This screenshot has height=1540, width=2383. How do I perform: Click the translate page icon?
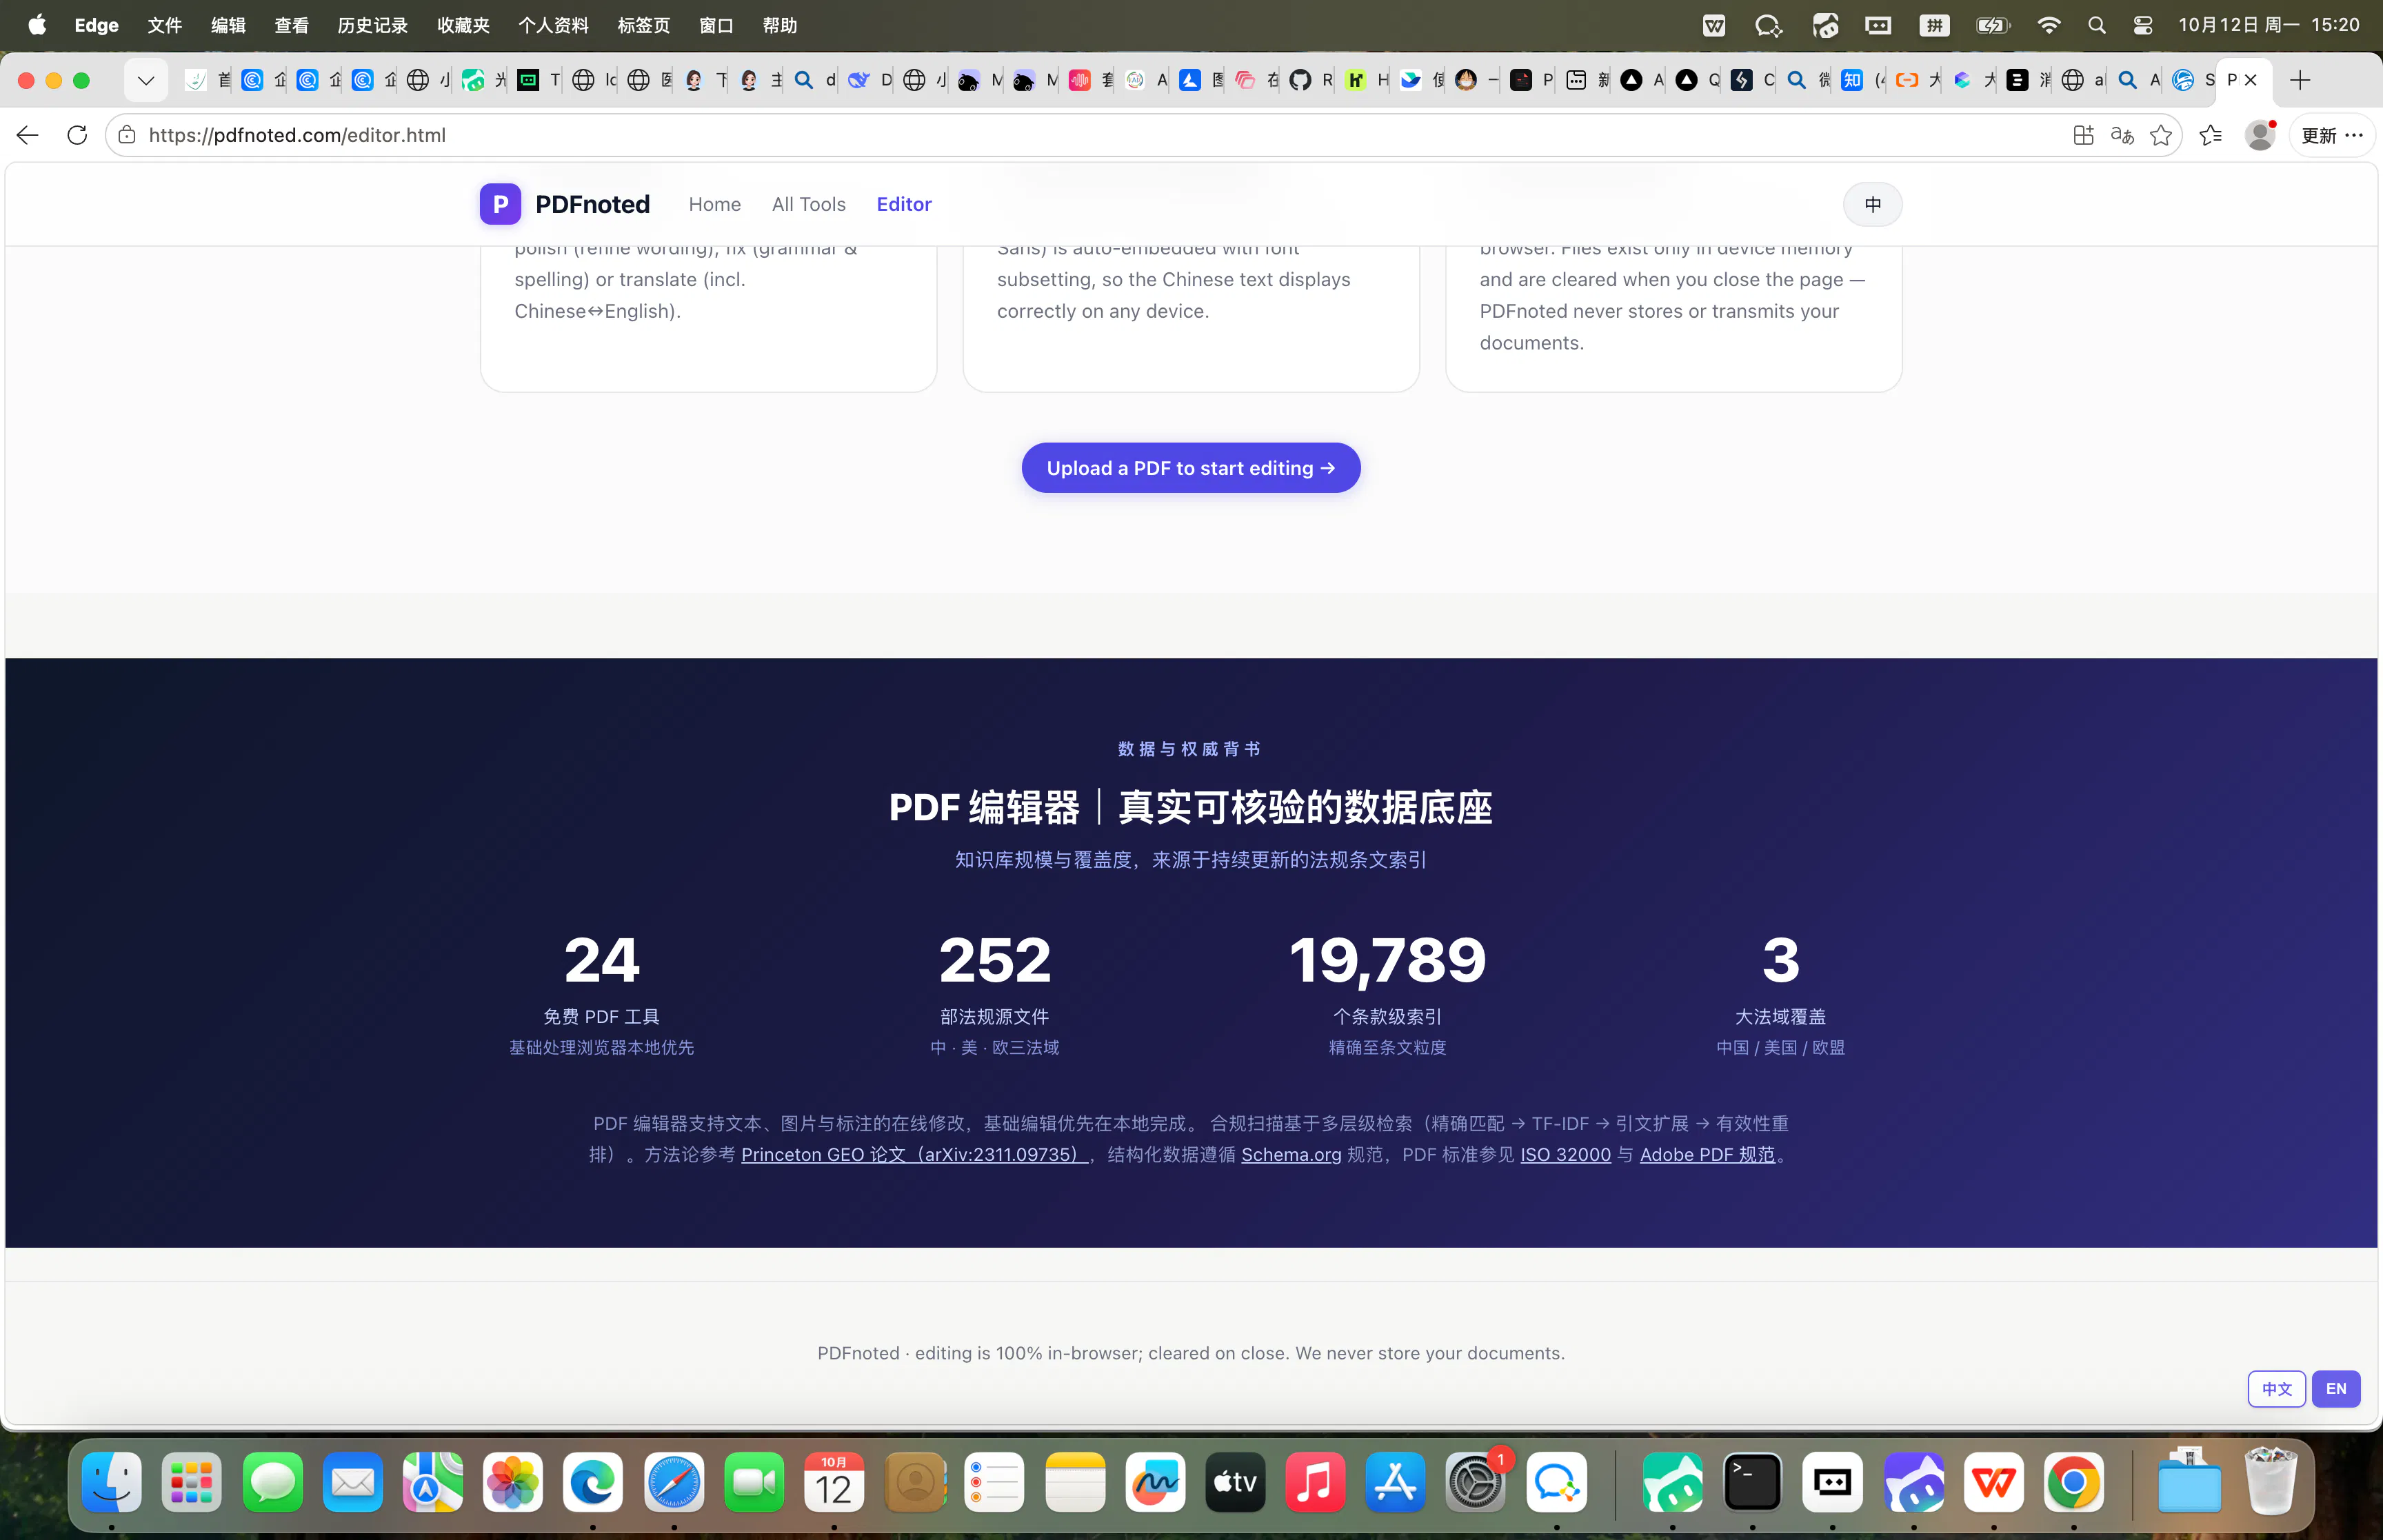point(2122,135)
